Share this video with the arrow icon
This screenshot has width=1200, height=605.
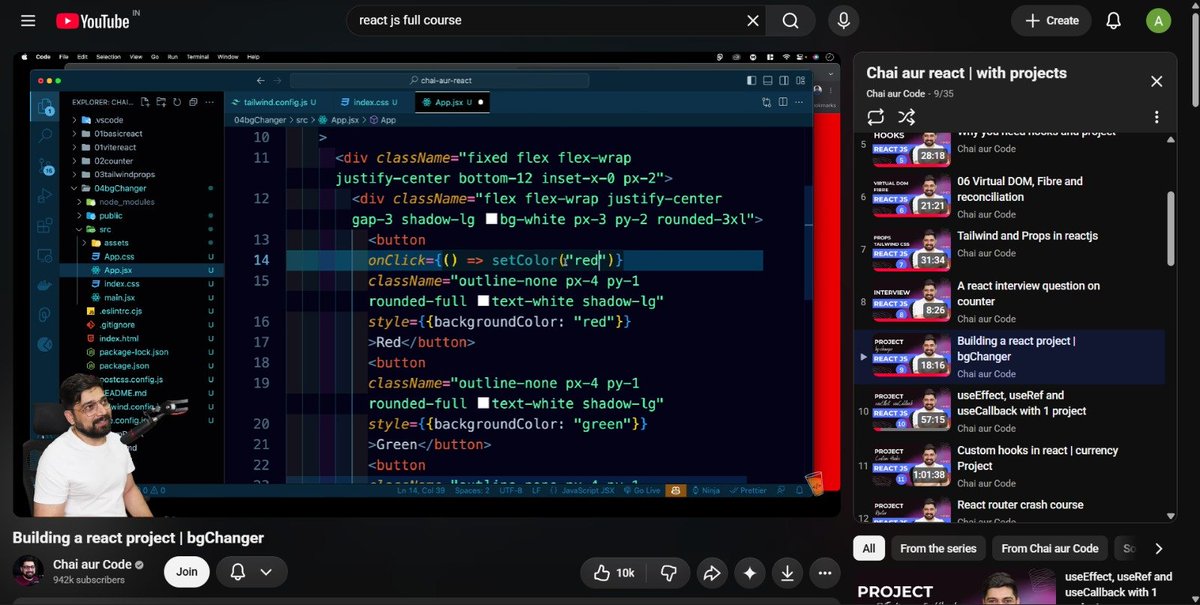(712, 573)
